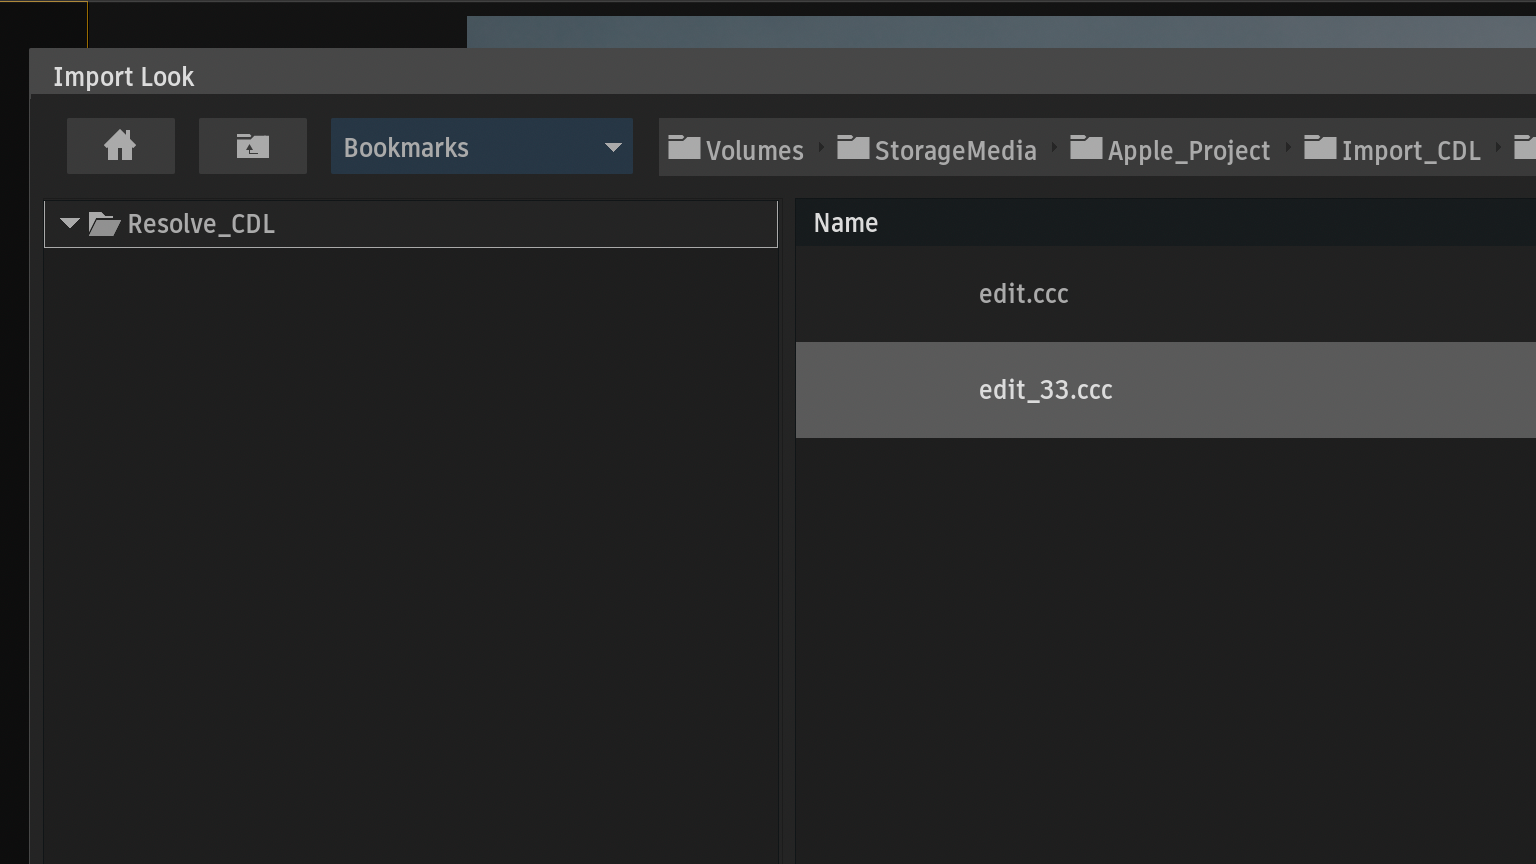The height and width of the screenshot is (864, 1536).
Task: Click the chevron after StorageMedia
Action: 1054,148
